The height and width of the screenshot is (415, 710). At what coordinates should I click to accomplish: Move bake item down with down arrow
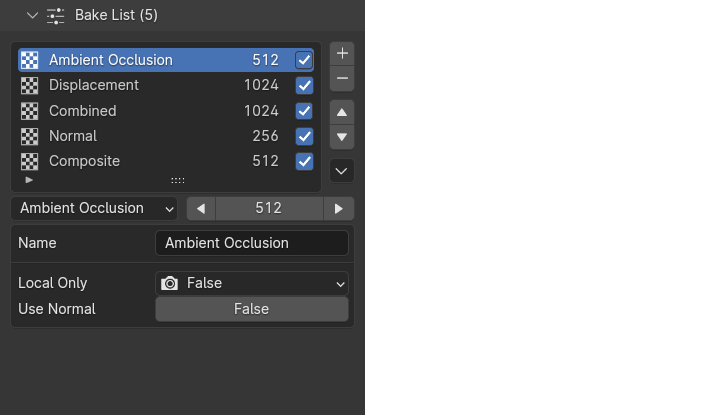pyautogui.click(x=342, y=137)
